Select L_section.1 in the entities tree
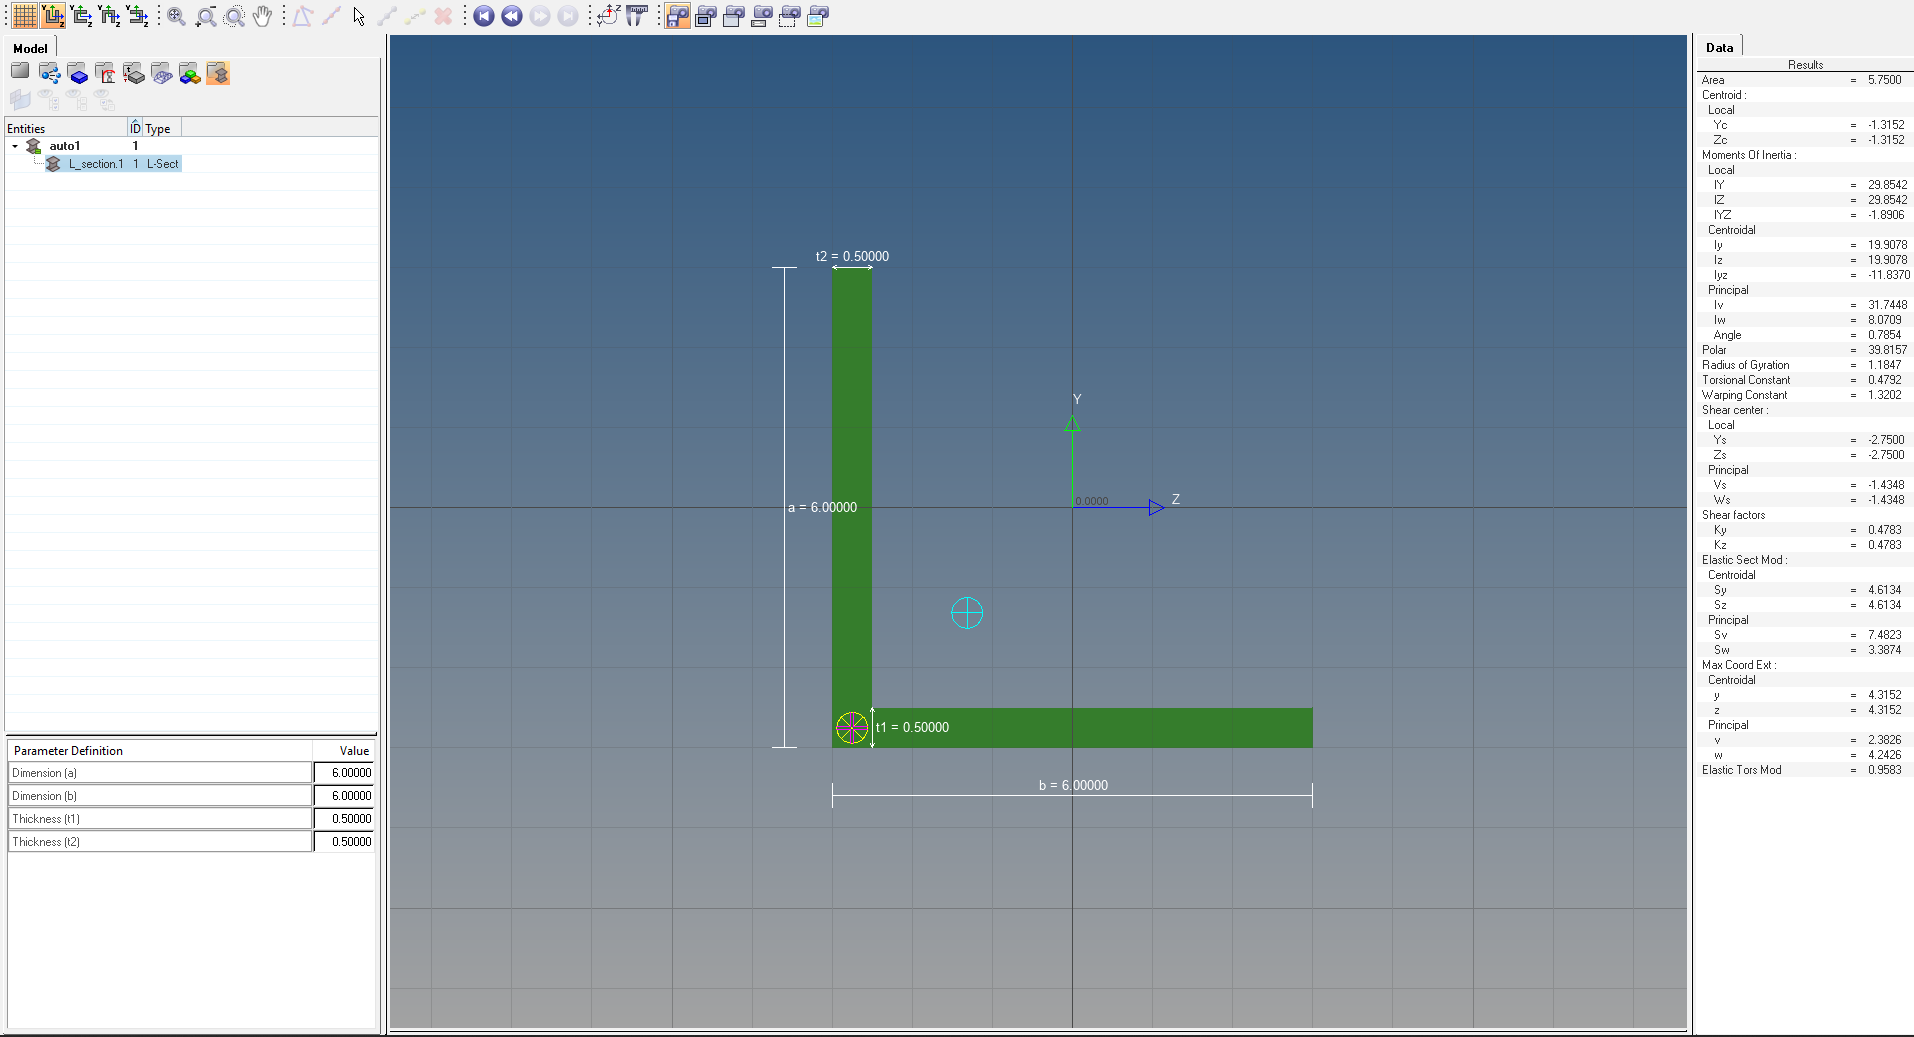The image size is (1914, 1037). [95, 164]
